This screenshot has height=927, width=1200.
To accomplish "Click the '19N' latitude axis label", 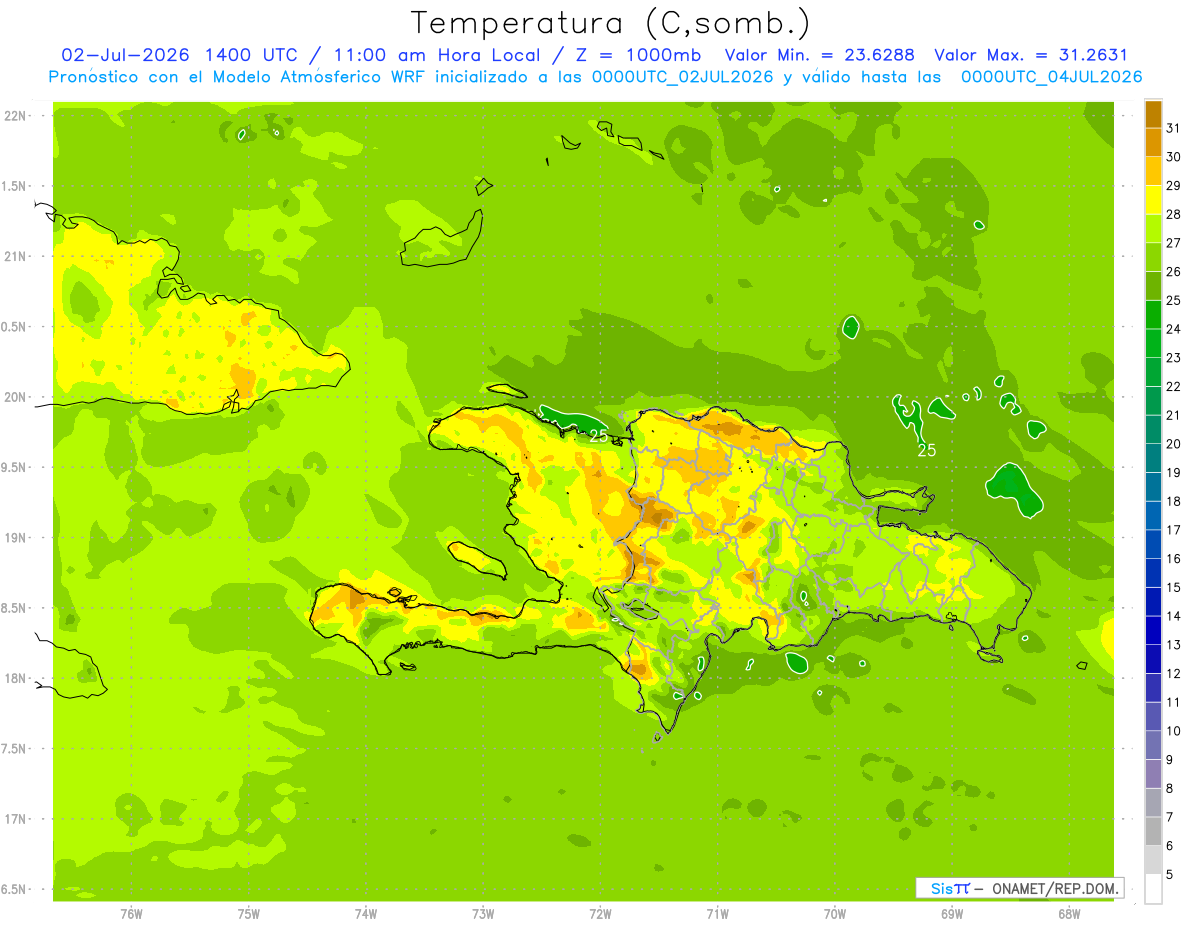I will point(15,538).
